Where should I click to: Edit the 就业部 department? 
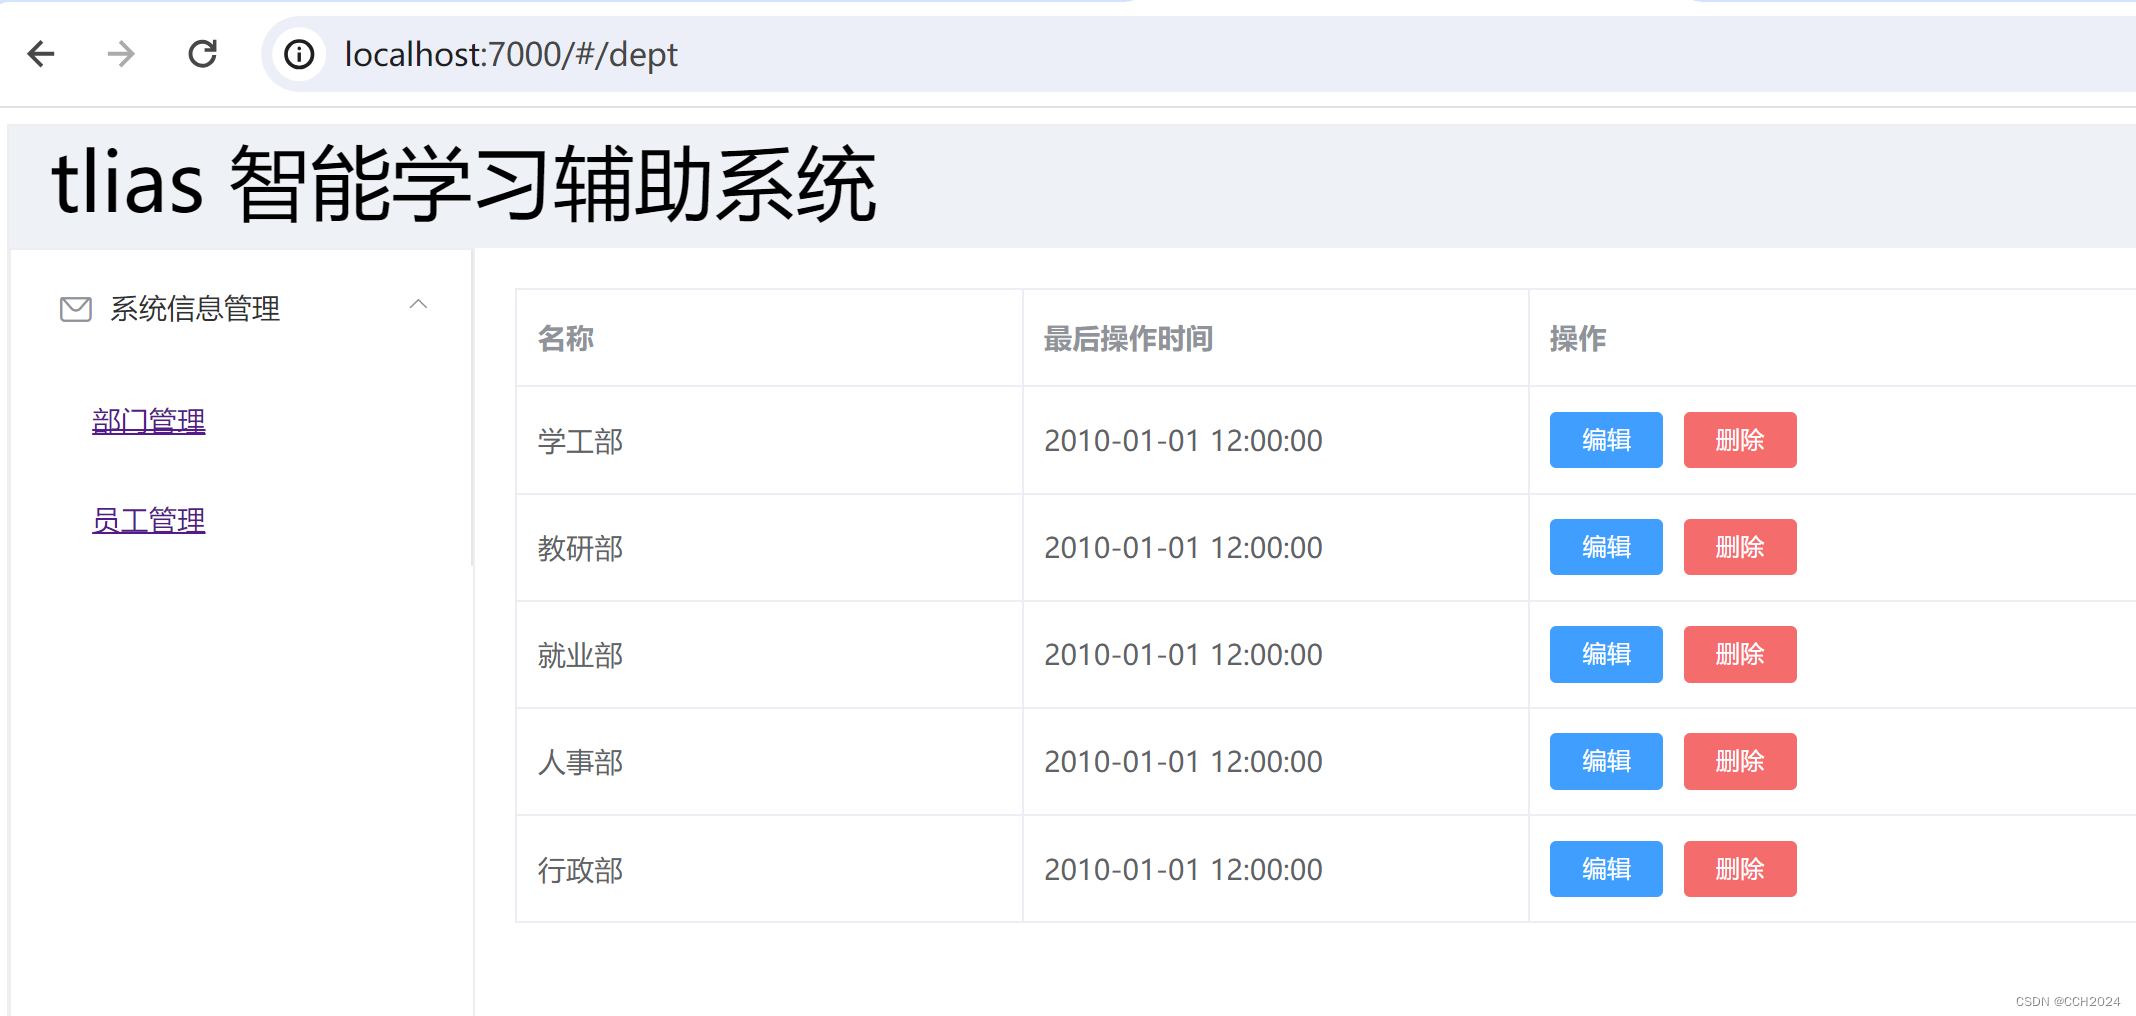pyautogui.click(x=1606, y=654)
